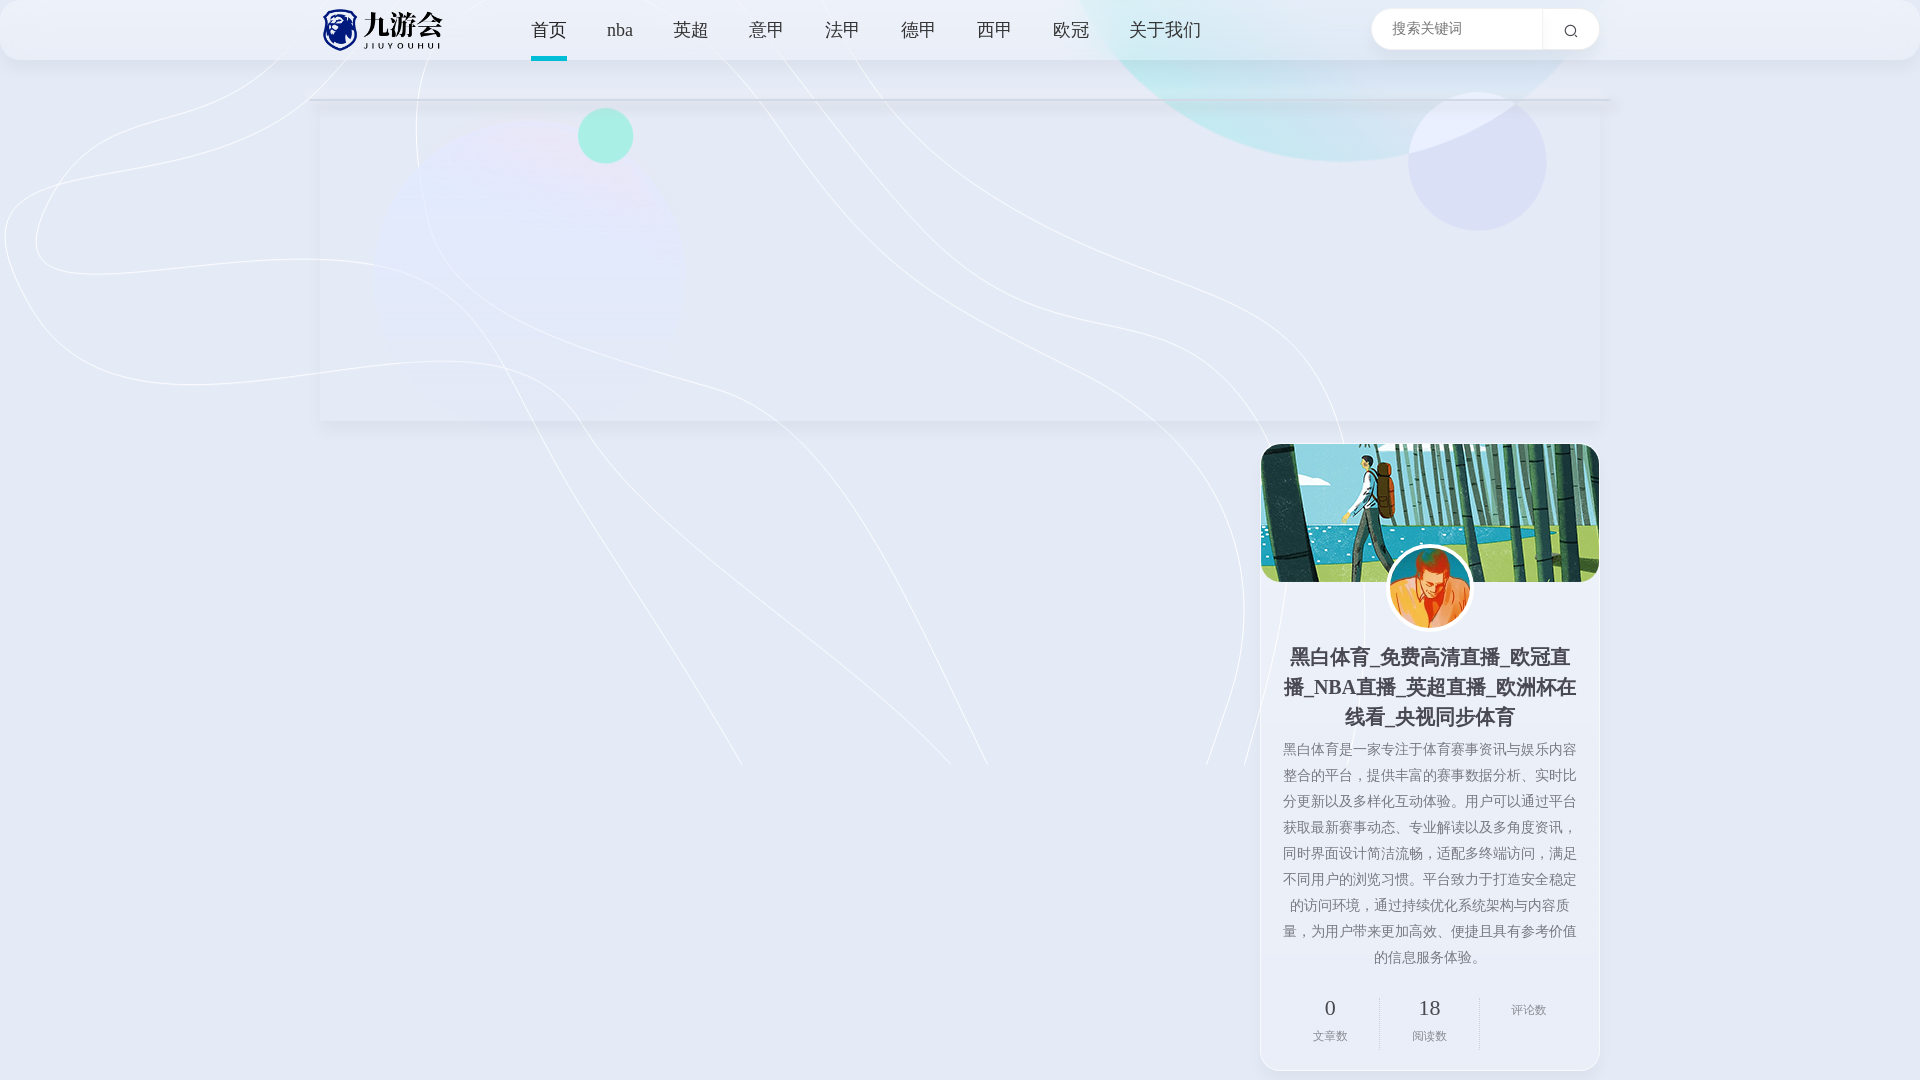The image size is (1920, 1080).
Task: Click the 九游会 JIUYOUHUI site logo
Action: click(x=382, y=30)
